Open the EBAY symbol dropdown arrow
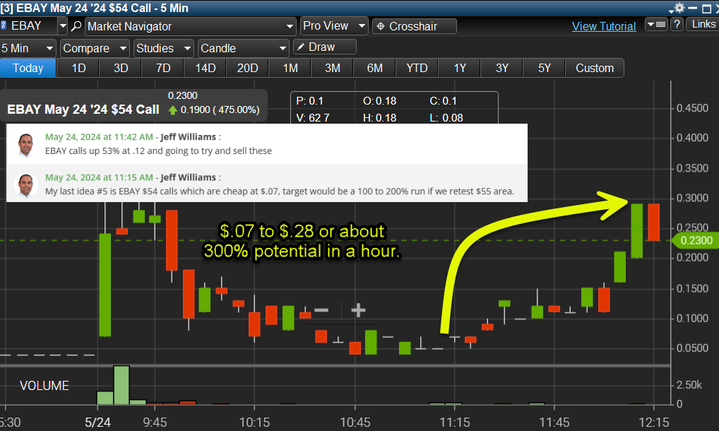Viewport: 719px width, 431px height. click(x=63, y=26)
